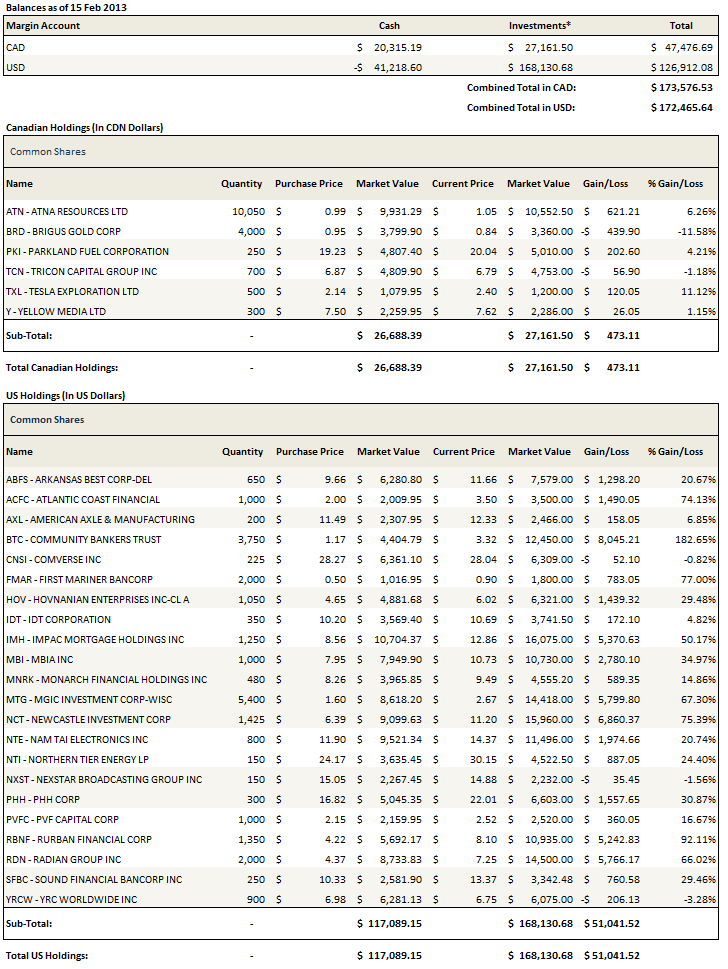The height and width of the screenshot is (969, 728).
Task: Select PKI - Parkland Fuel Corporation entry
Action: point(87,252)
